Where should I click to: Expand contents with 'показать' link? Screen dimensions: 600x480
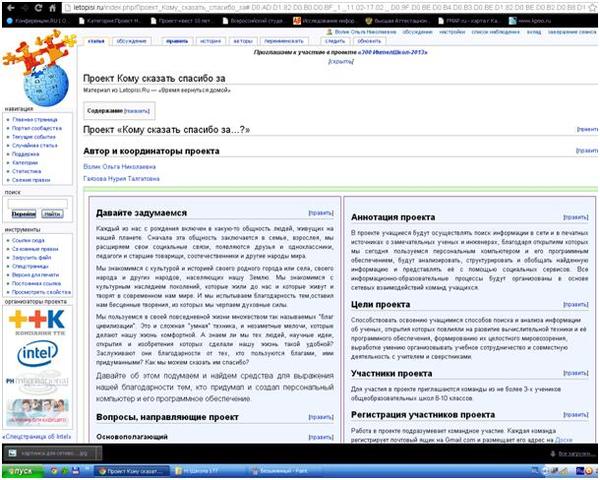(x=137, y=111)
